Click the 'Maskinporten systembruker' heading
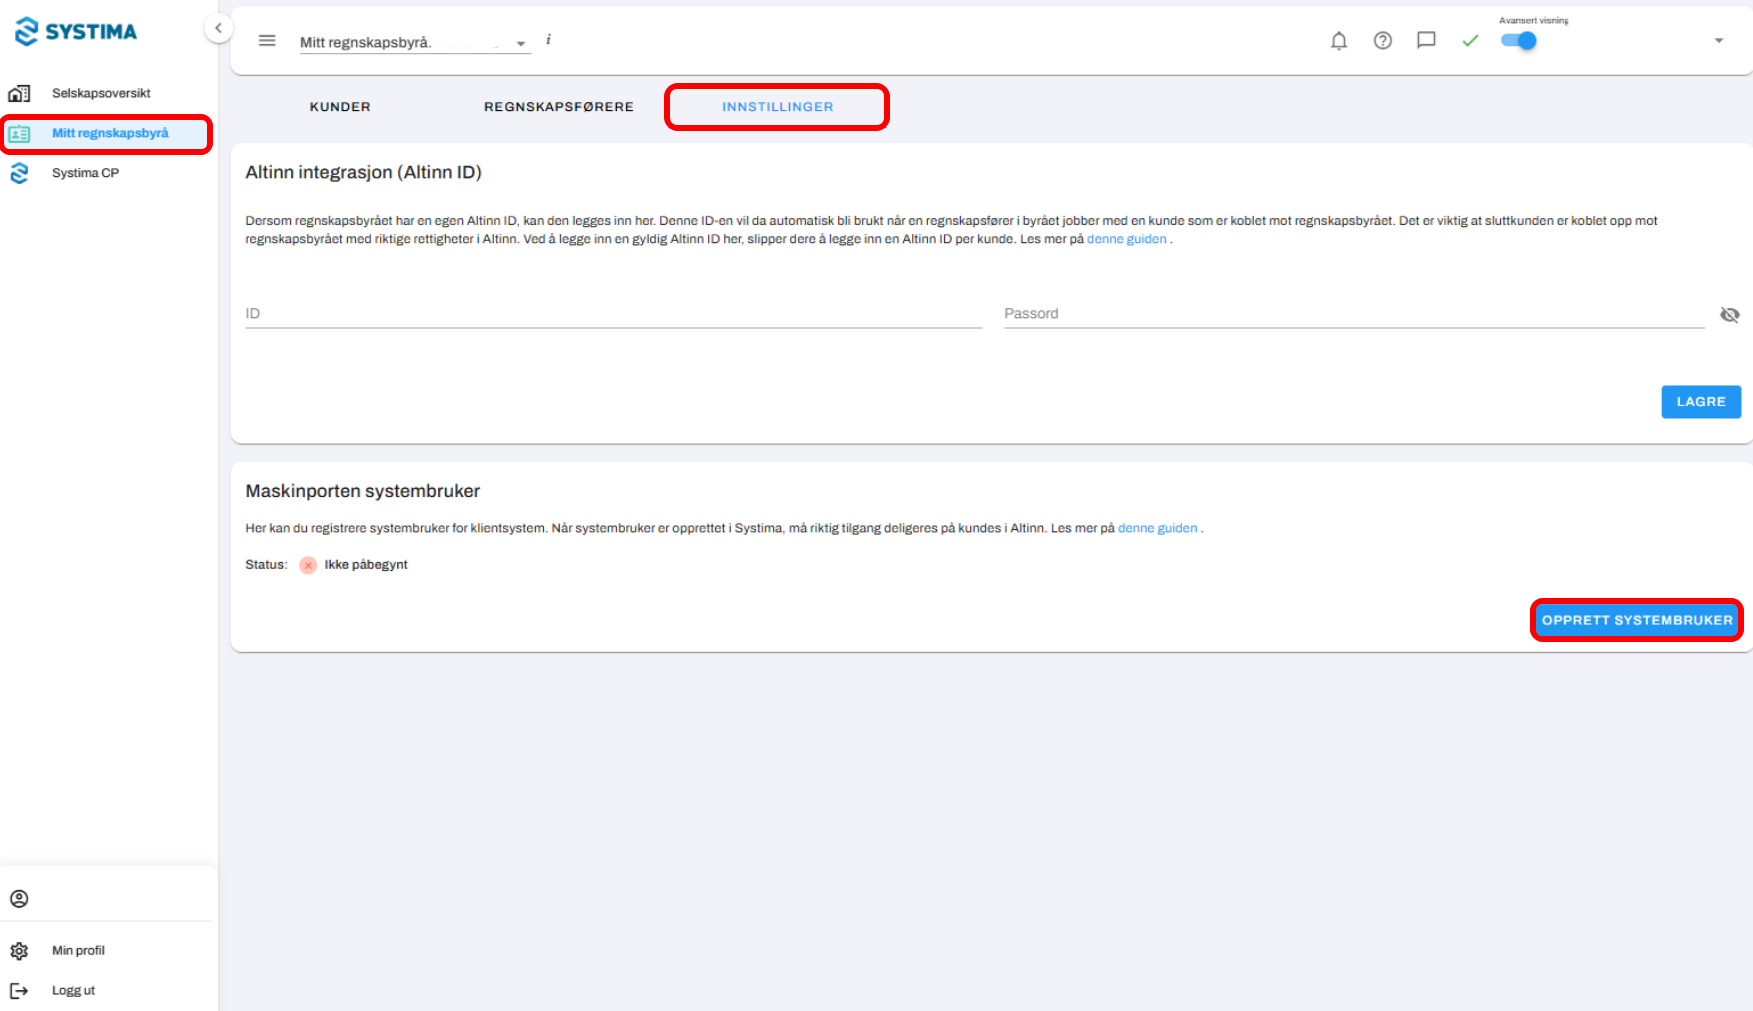Image resolution: width=1753 pixels, height=1011 pixels. click(362, 491)
